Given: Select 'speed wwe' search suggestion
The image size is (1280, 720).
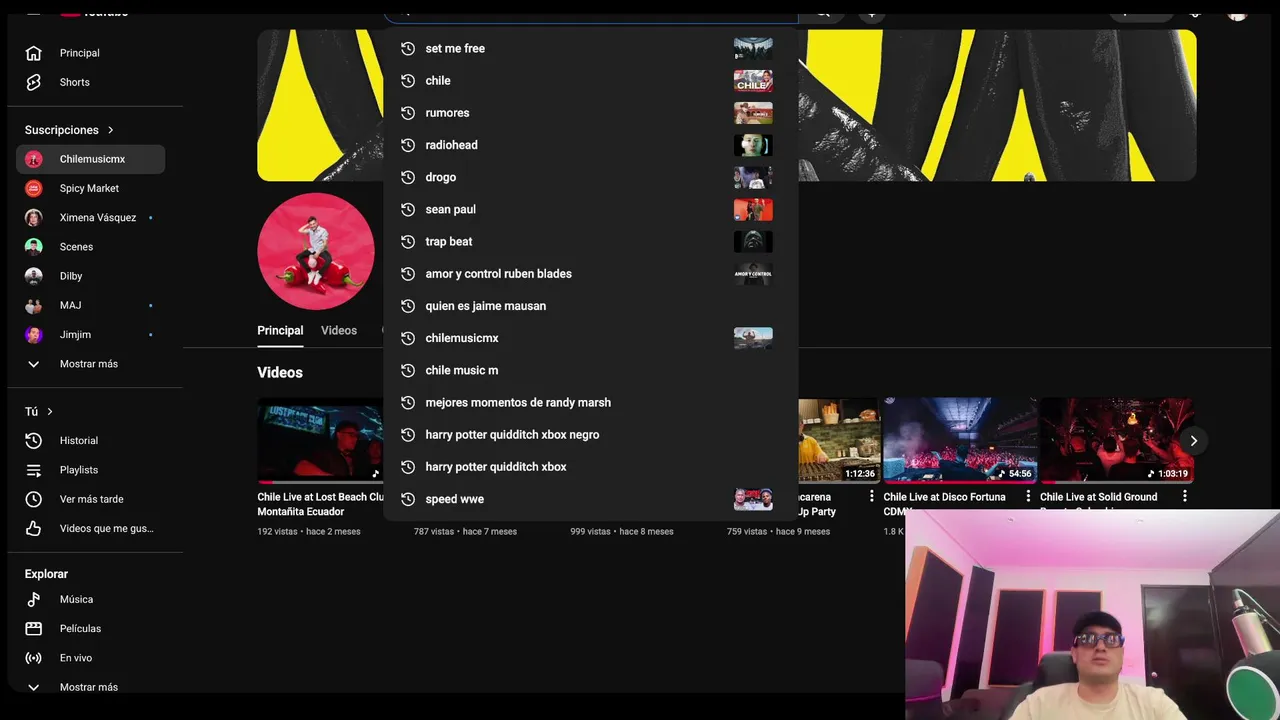Looking at the screenshot, I should 590,499.
